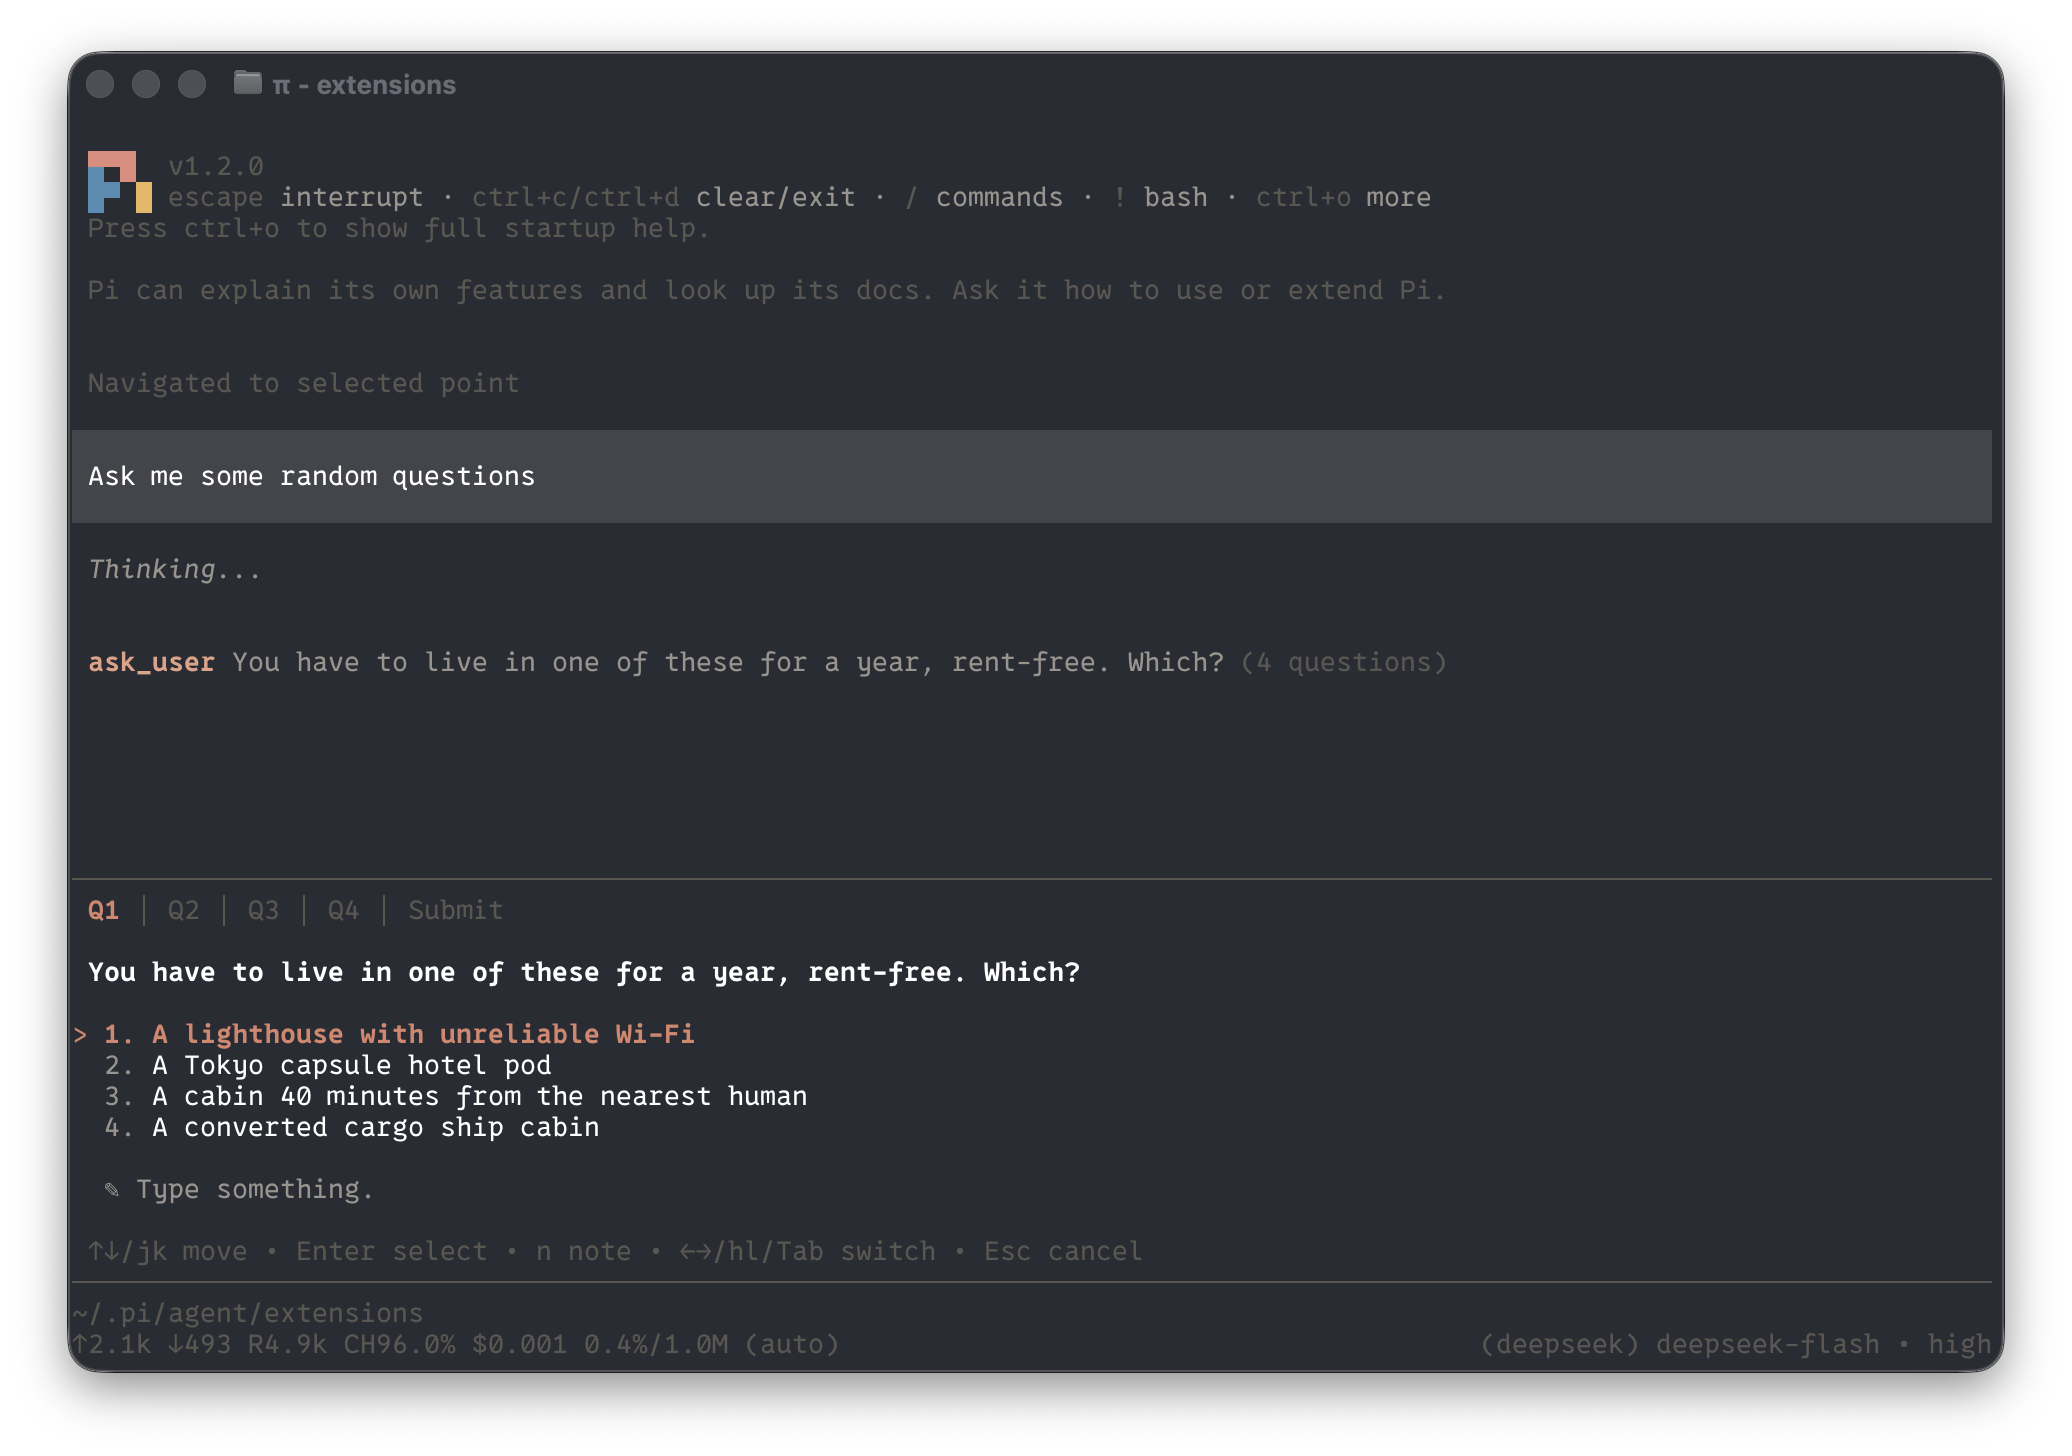Switch to the Q2 tab
Screen dimensions: 2072x1456
click(x=183, y=910)
